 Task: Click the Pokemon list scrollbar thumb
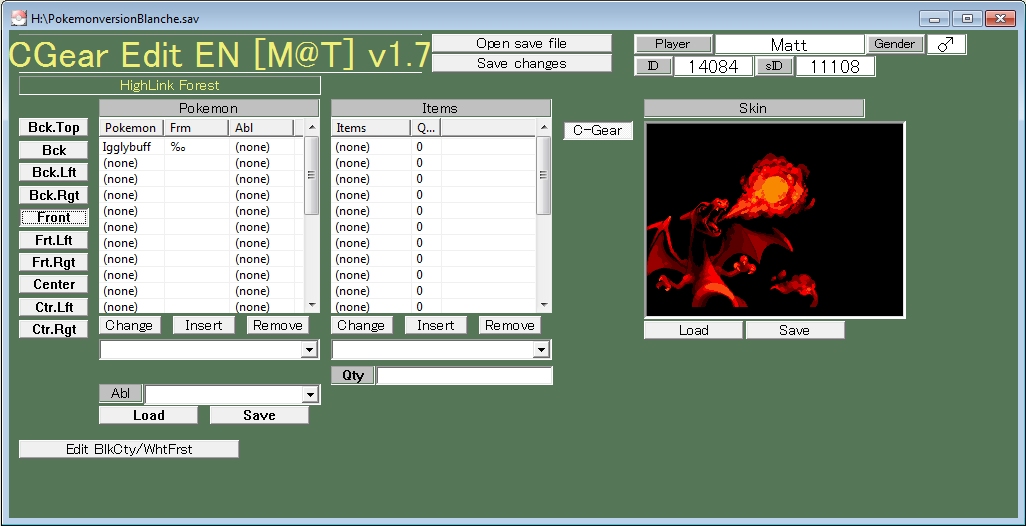pyautogui.click(x=311, y=175)
